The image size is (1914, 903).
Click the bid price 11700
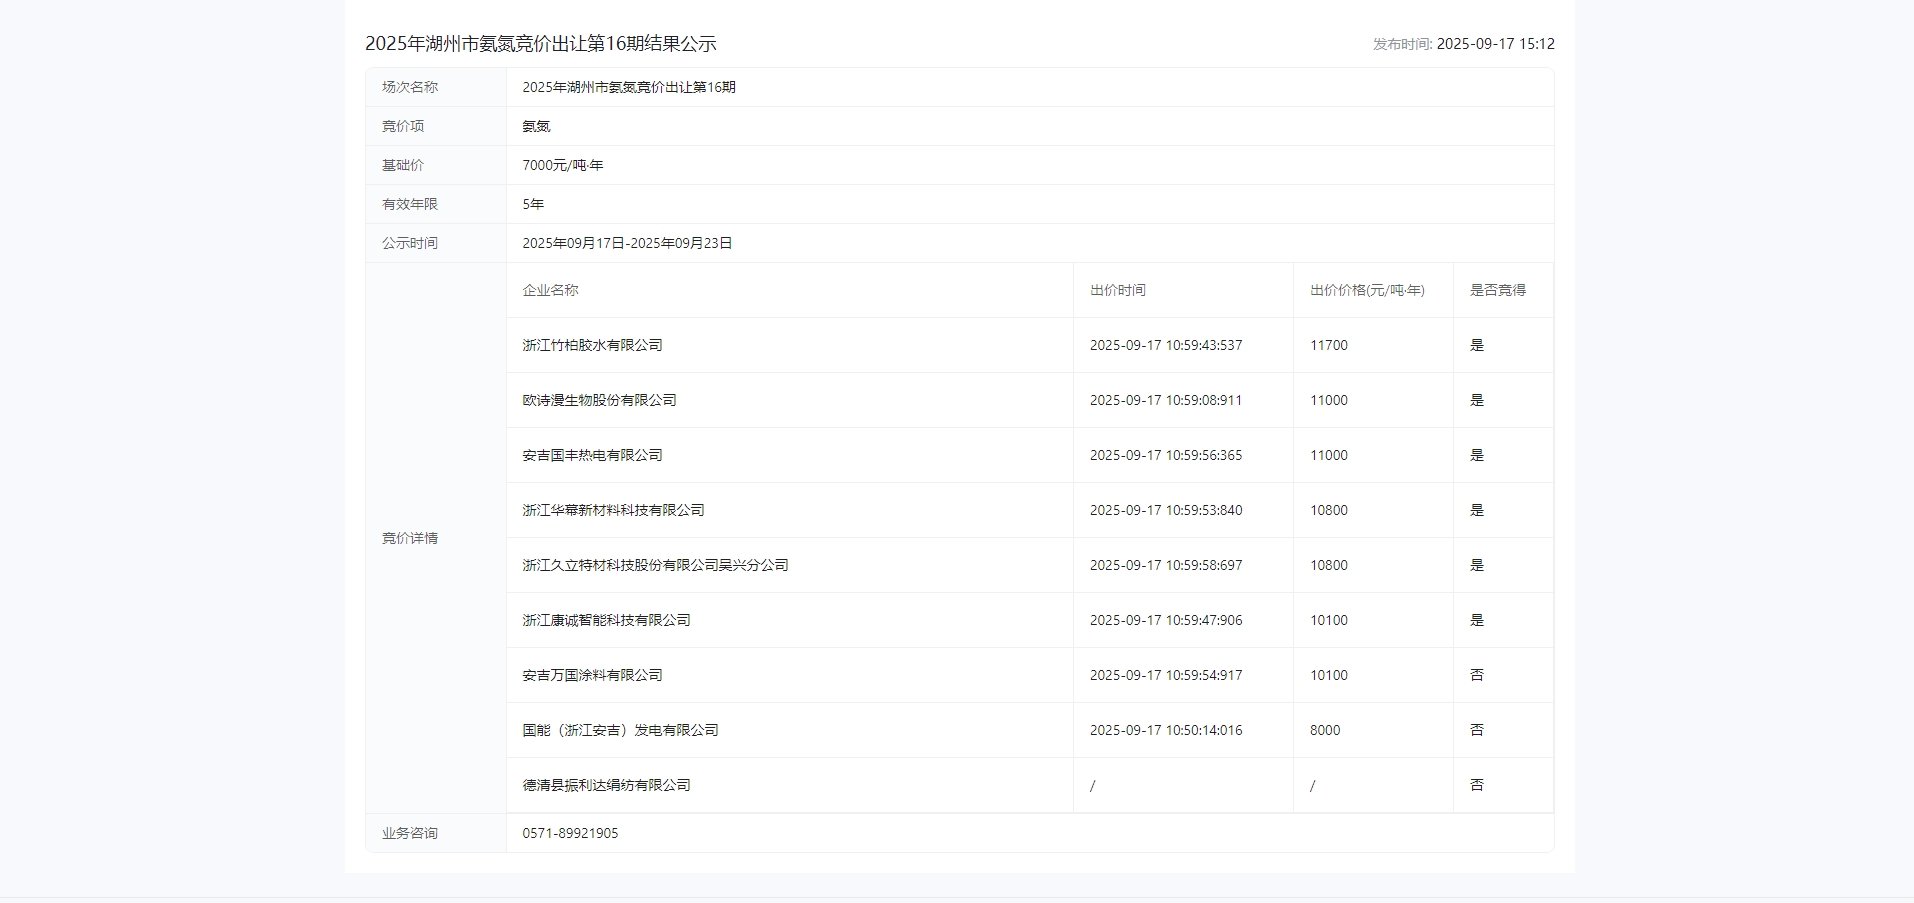1328,345
